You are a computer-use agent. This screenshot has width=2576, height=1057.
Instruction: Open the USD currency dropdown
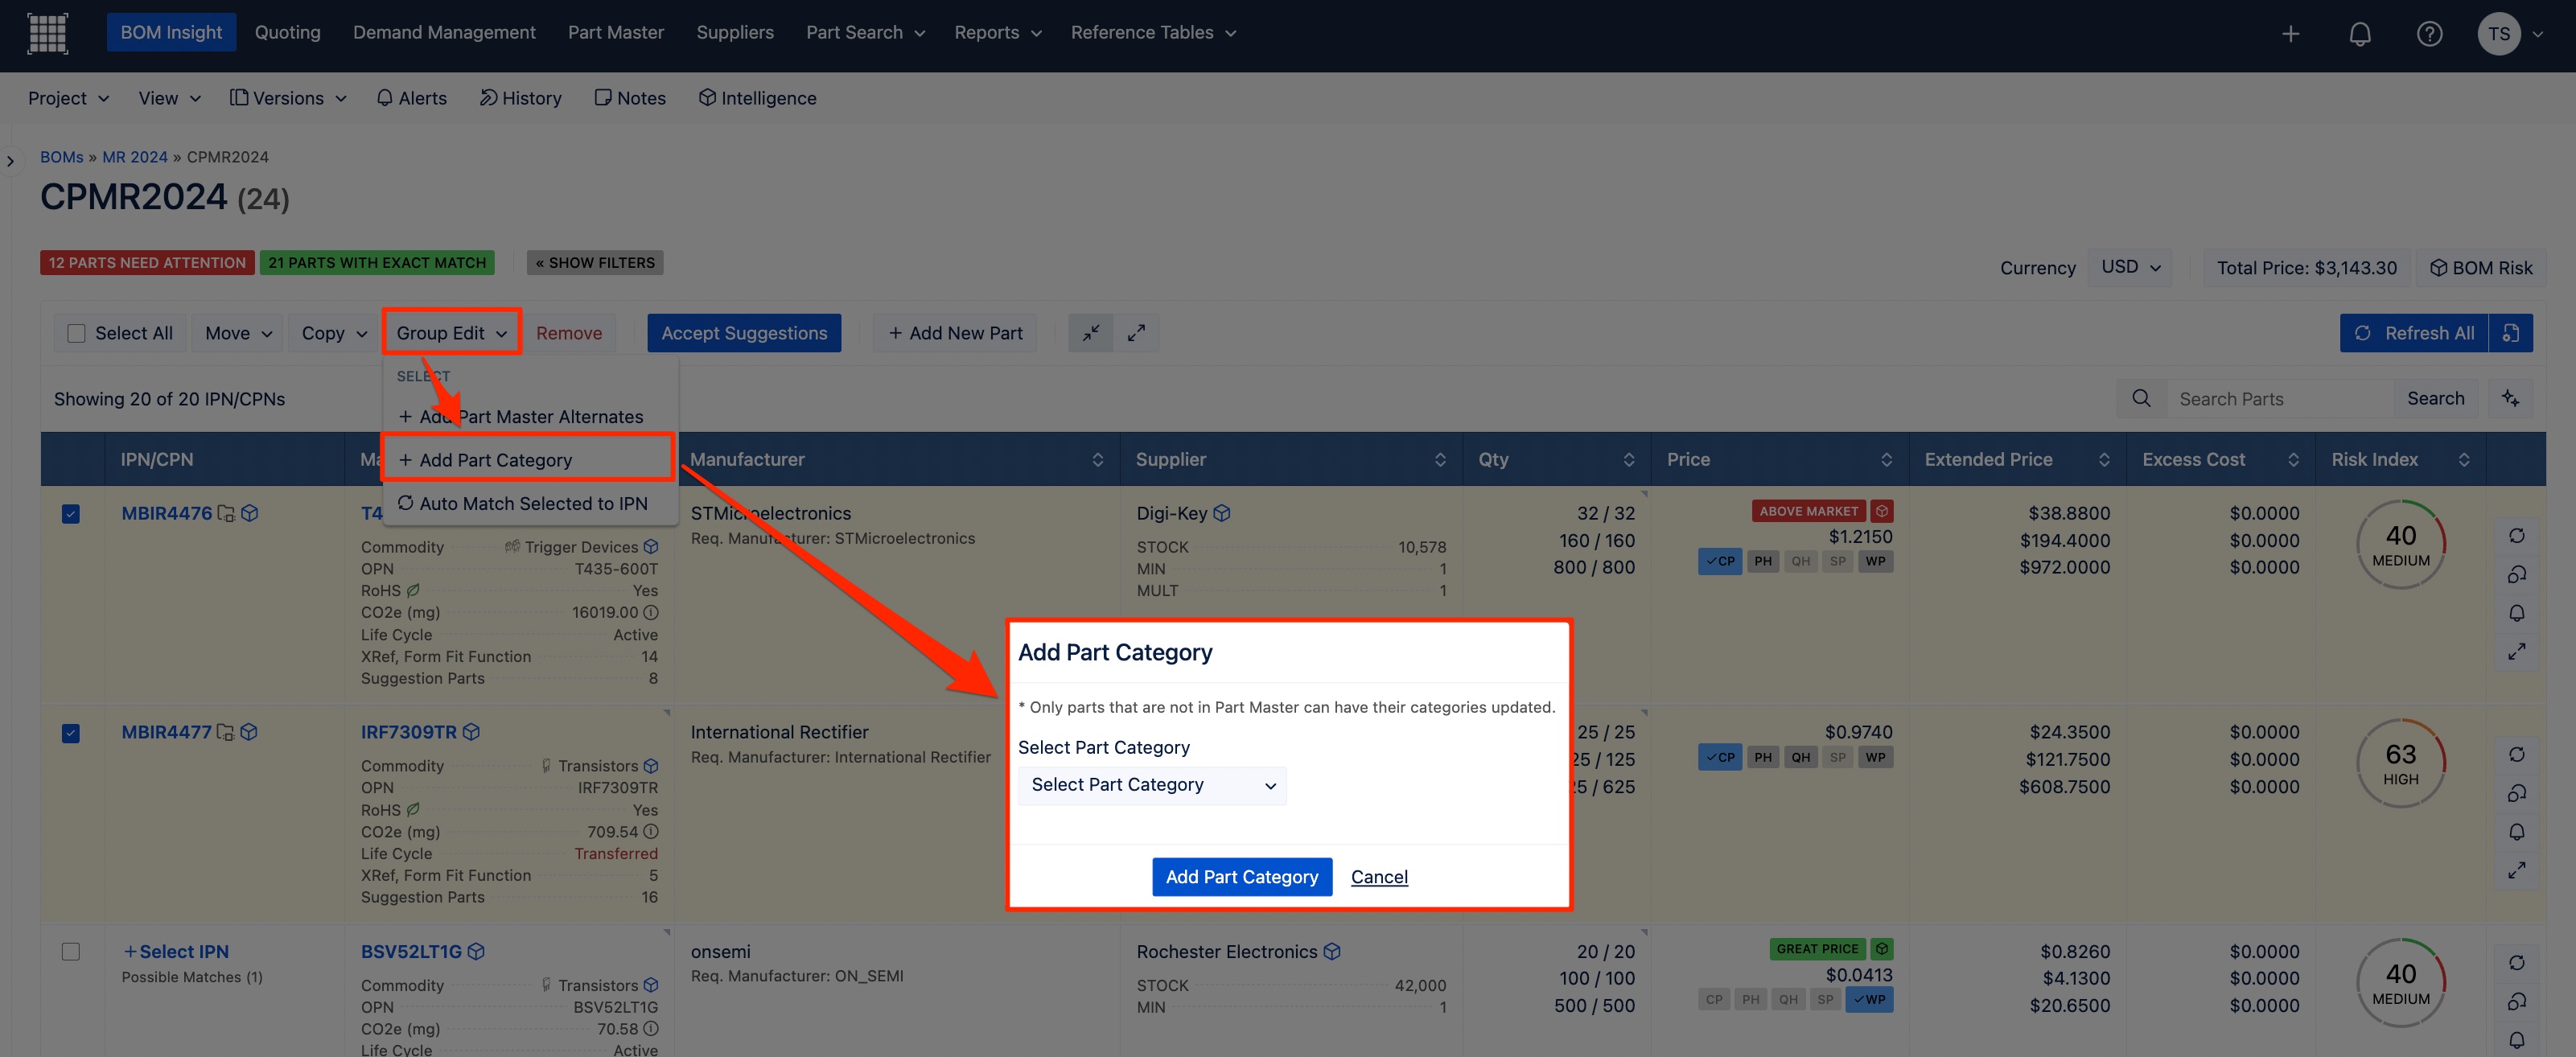click(2130, 267)
